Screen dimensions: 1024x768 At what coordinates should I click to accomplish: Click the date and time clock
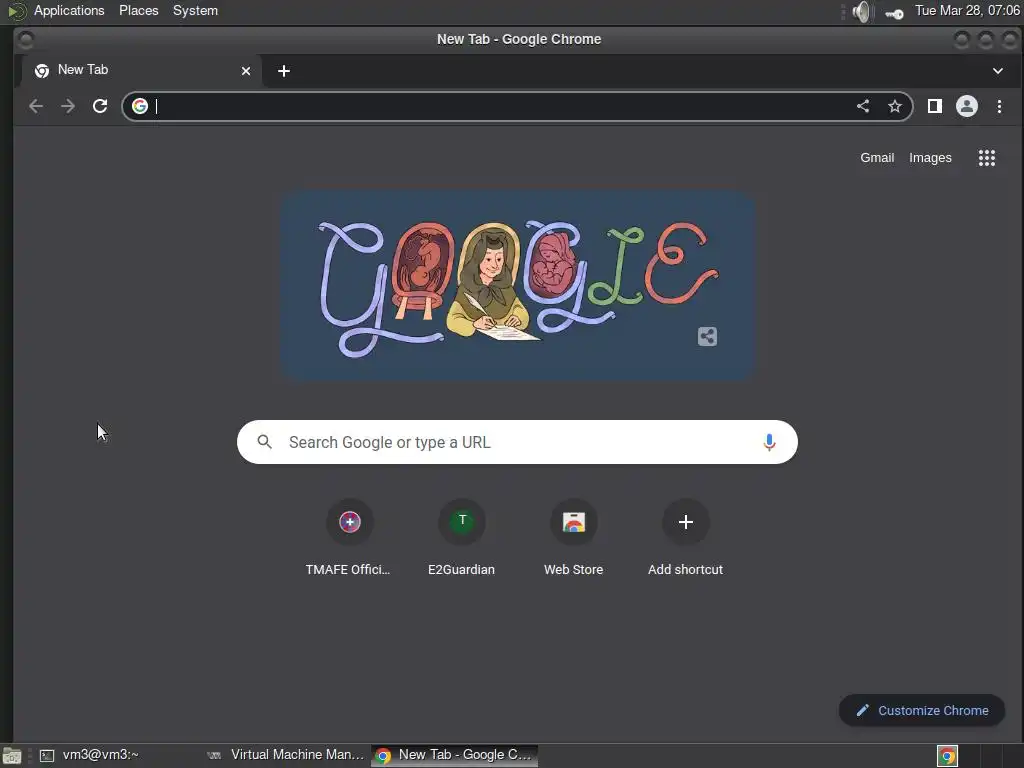tap(967, 10)
